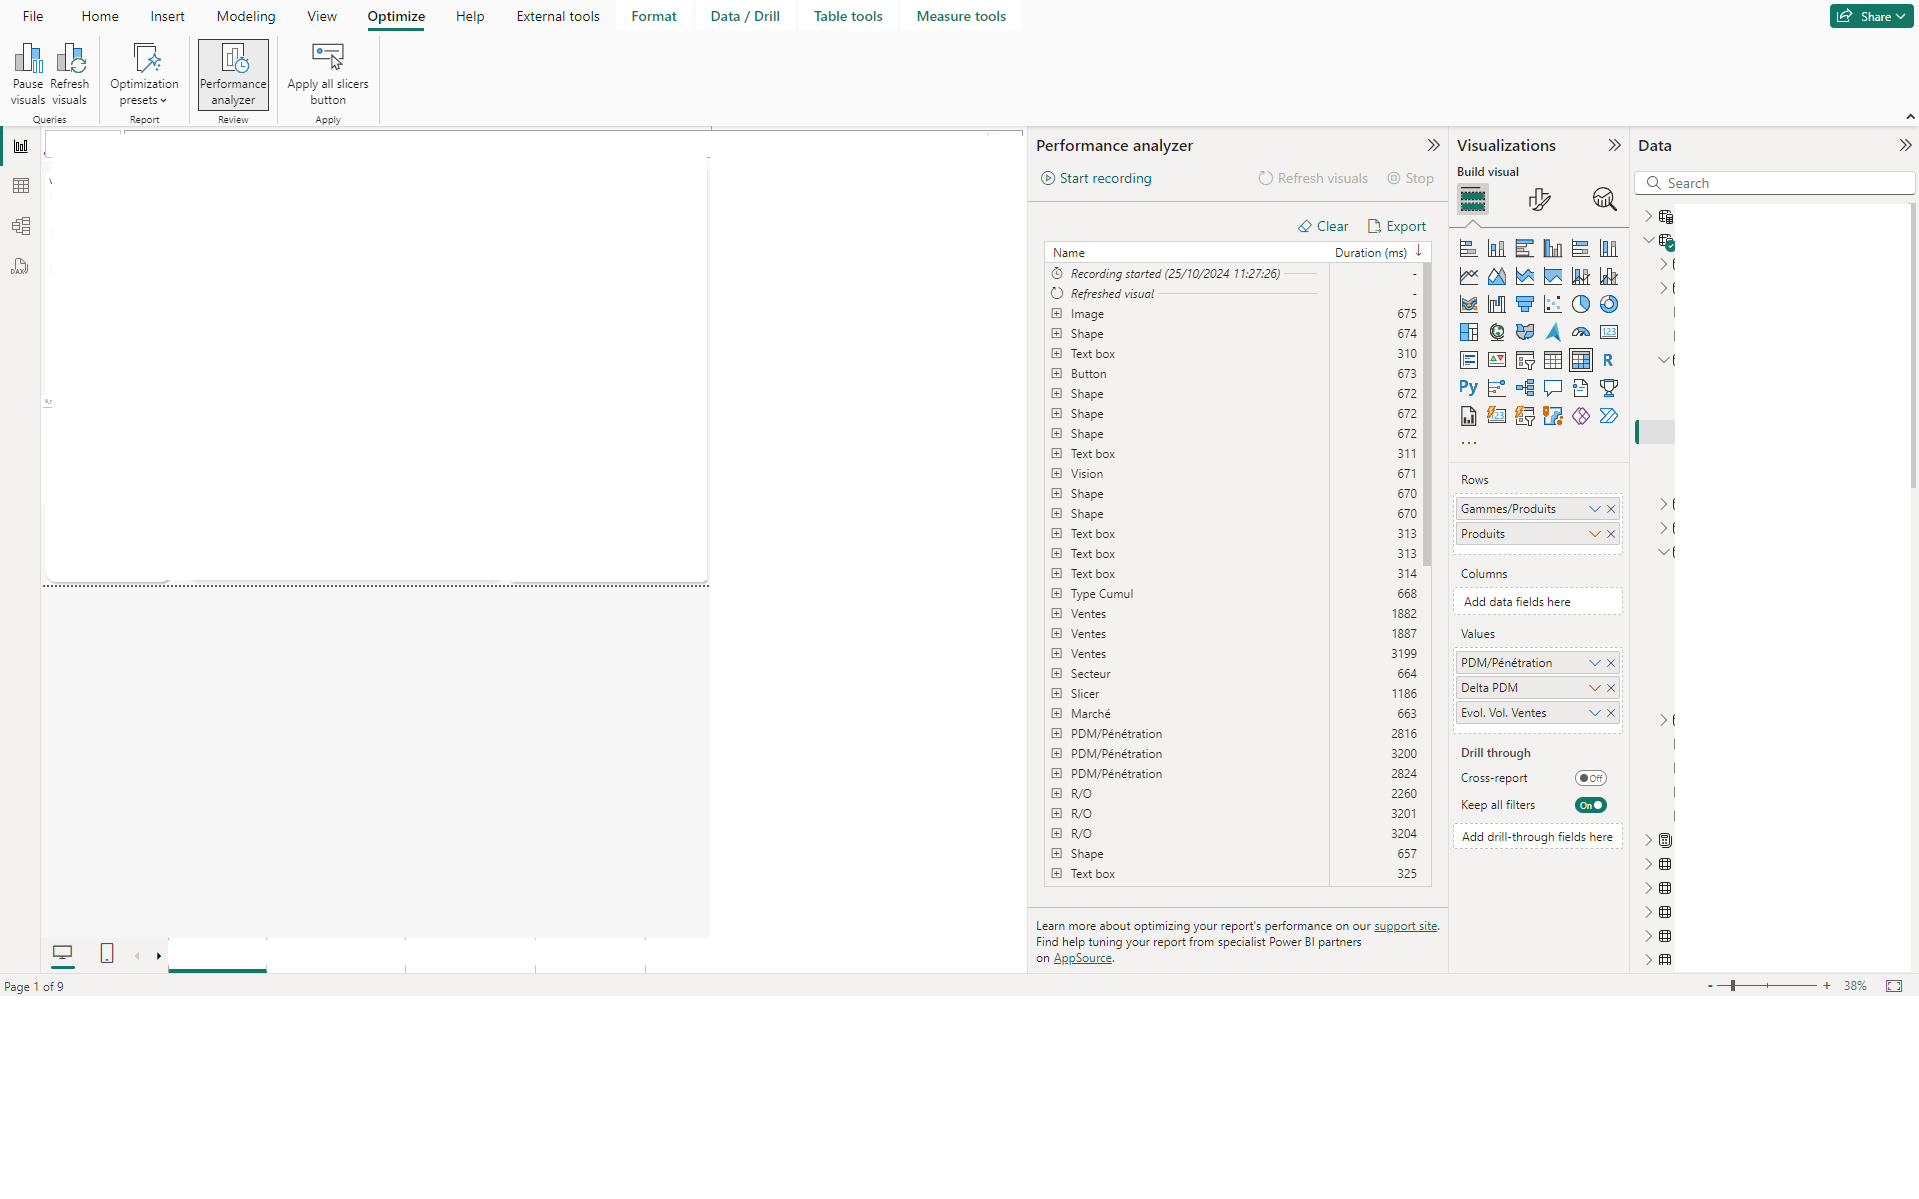Open the AppSource link
1919x1199 pixels.
click(1082, 958)
